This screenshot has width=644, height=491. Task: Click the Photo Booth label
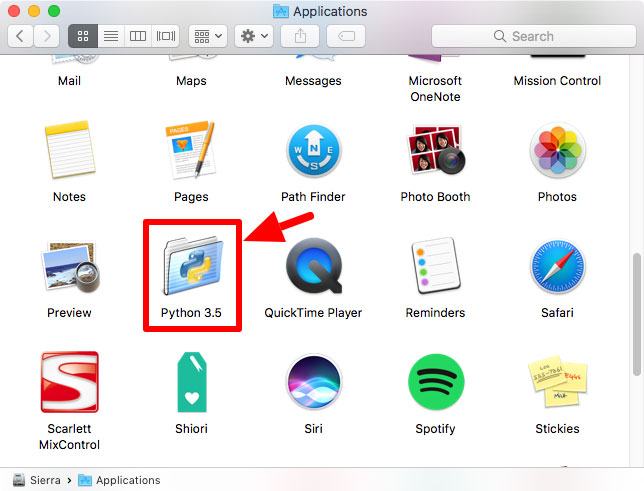pyautogui.click(x=435, y=196)
